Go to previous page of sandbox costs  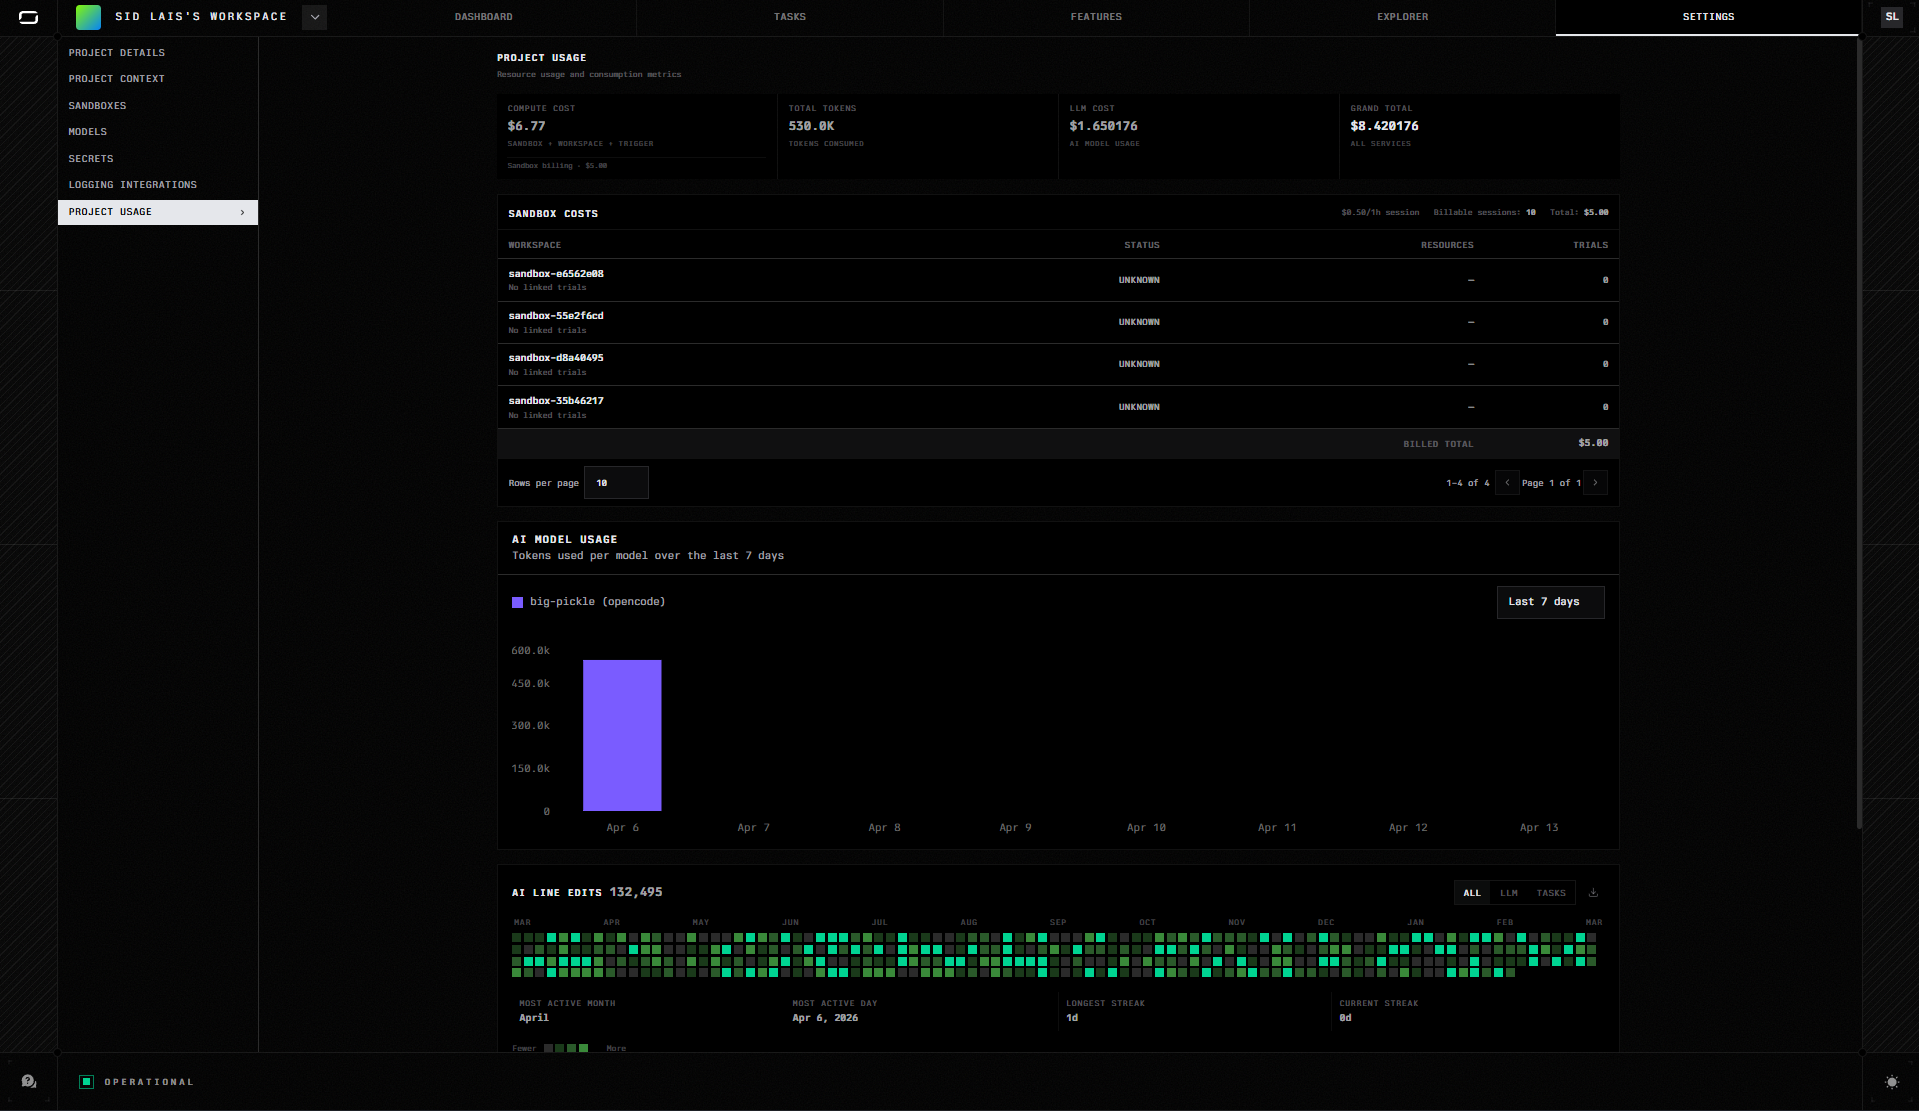click(x=1507, y=483)
